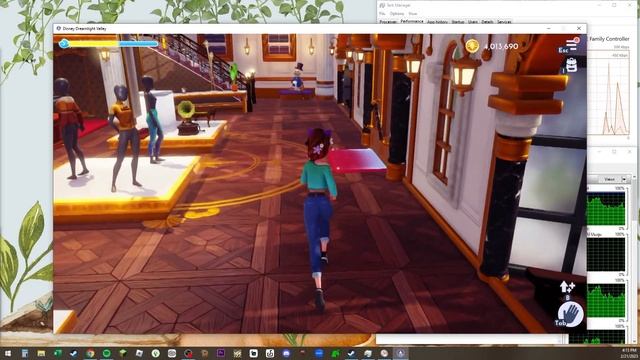Image resolution: width=640 pixels, height=360 pixels.
Task: Click the Family Controller heading text
Action: pos(609,39)
